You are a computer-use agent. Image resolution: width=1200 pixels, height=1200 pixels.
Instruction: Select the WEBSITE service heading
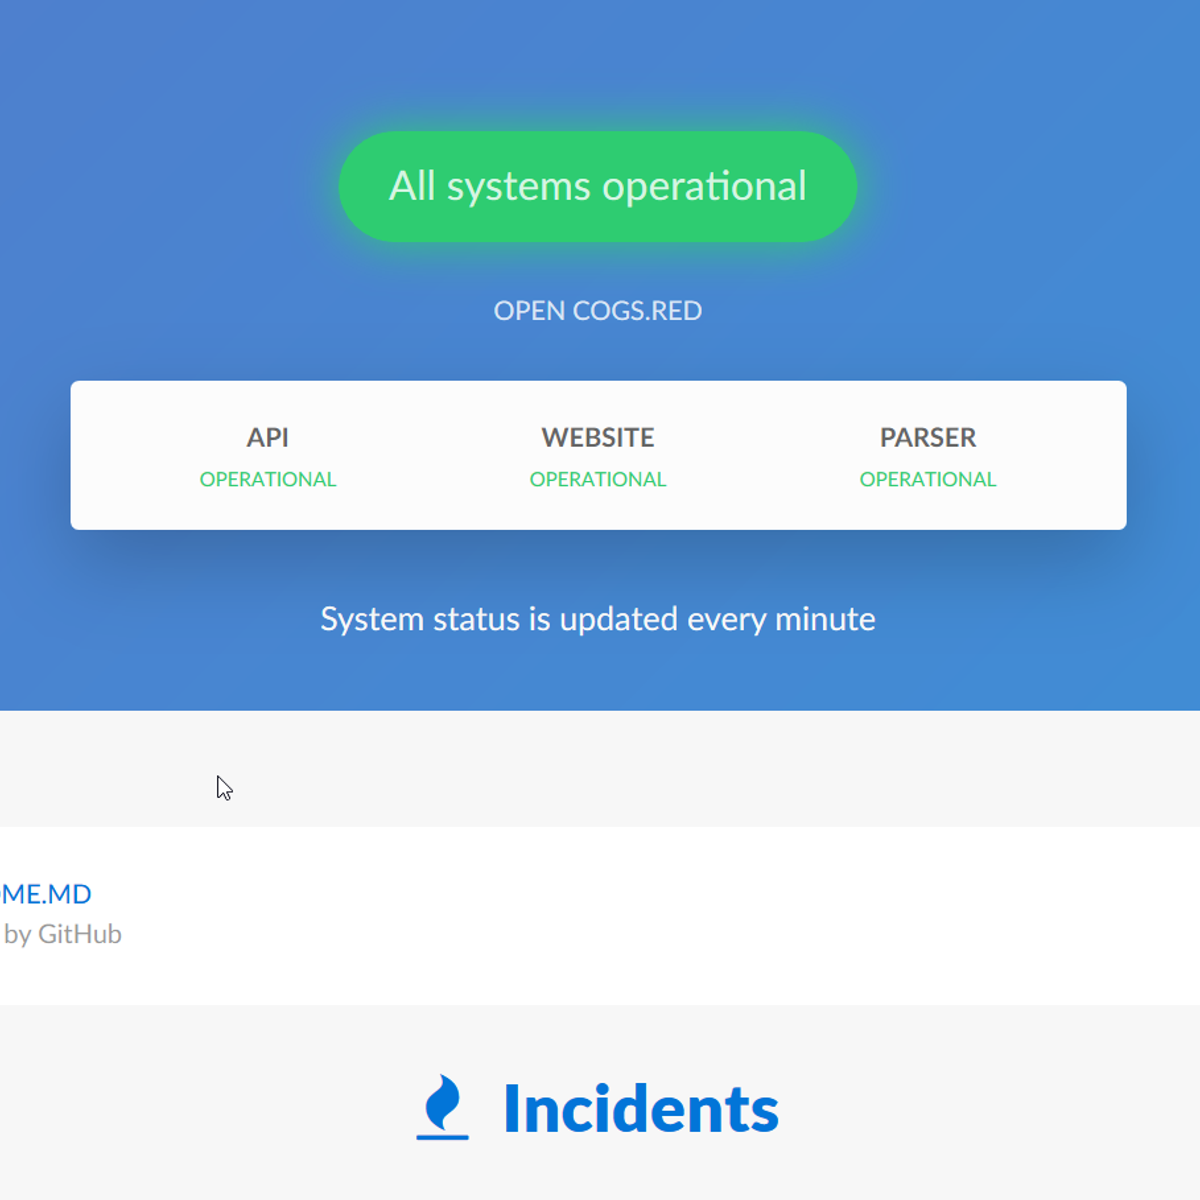[597, 438]
